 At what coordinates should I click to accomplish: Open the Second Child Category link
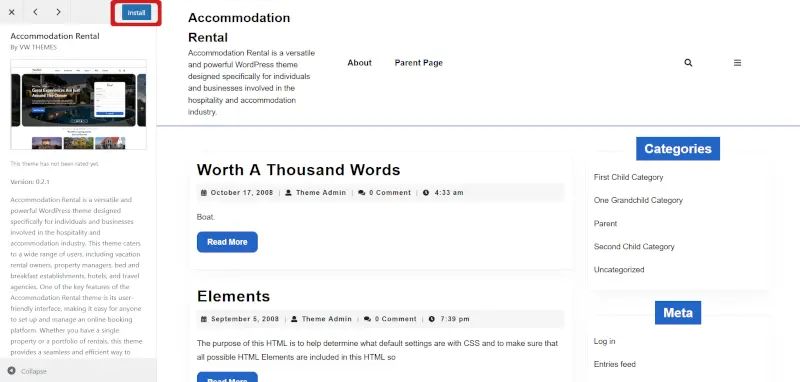pyautogui.click(x=634, y=247)
